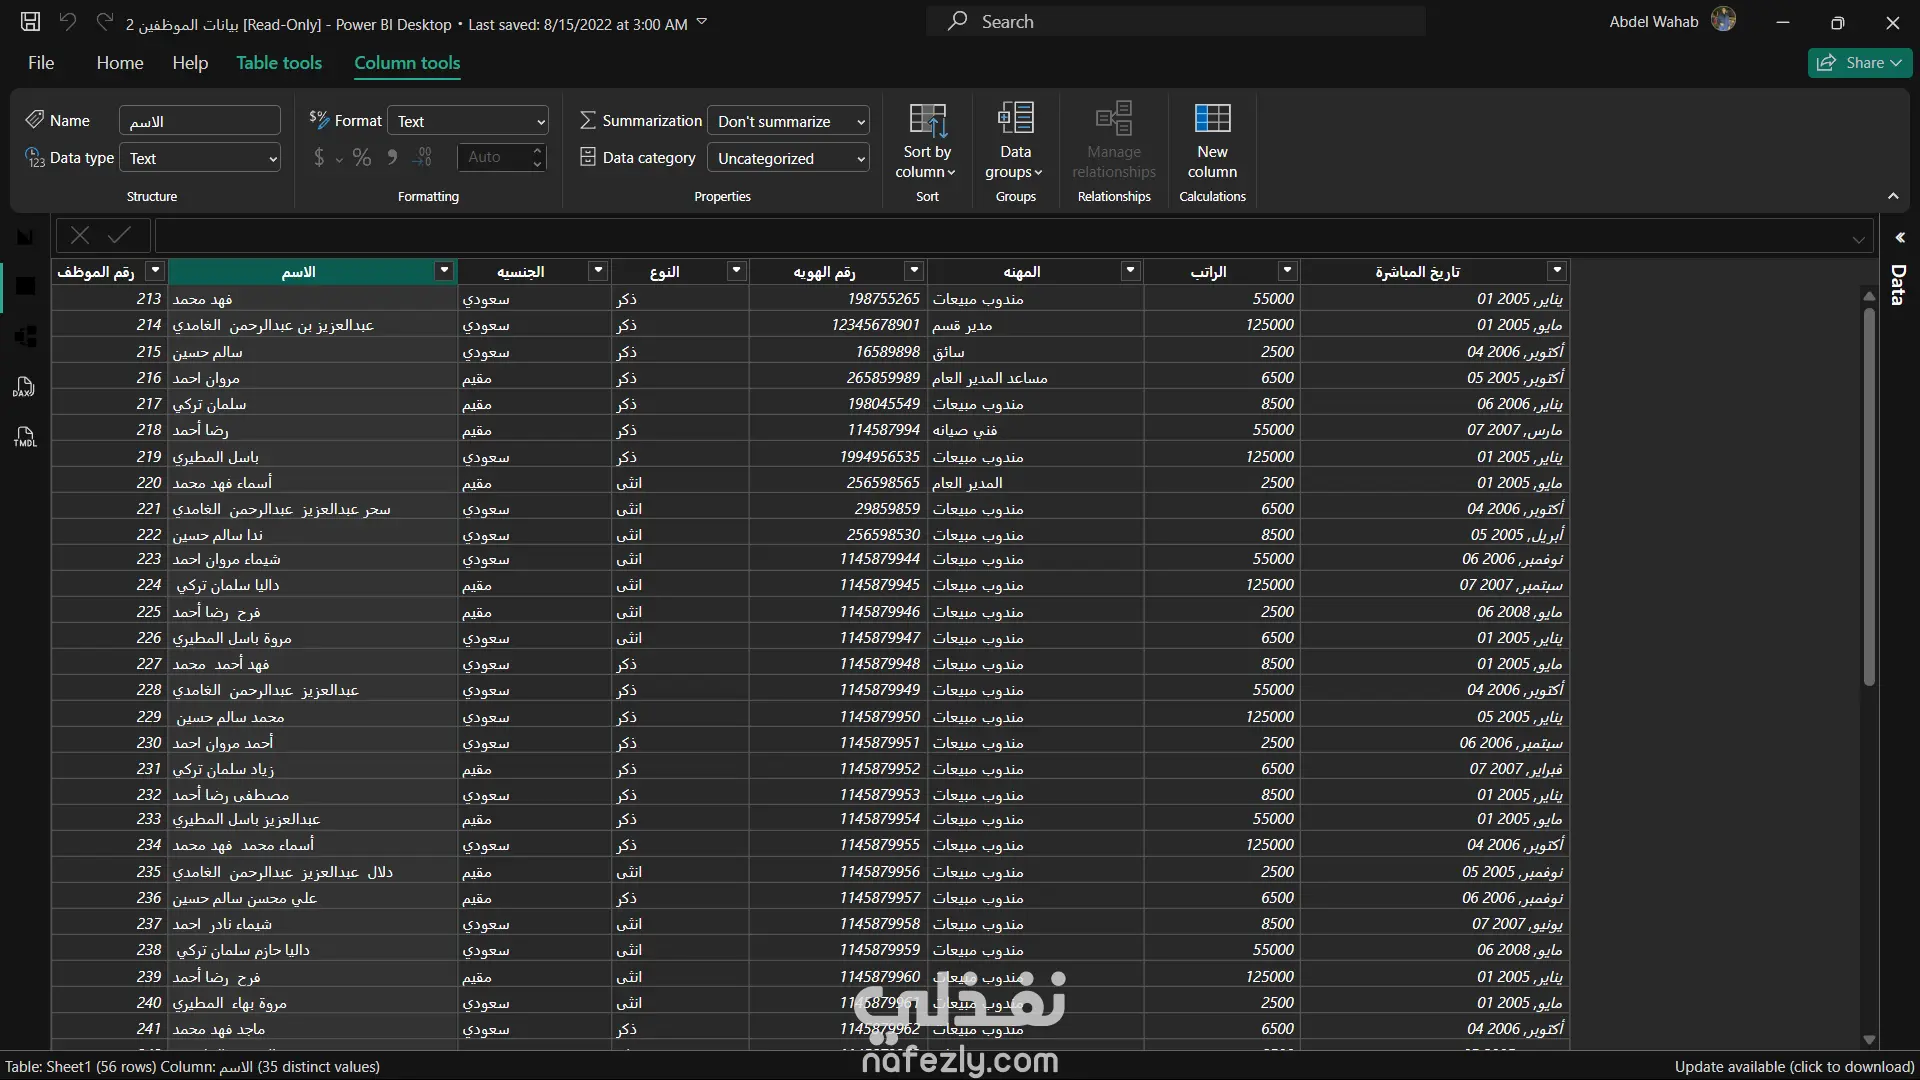
Task: Switch to Model view in left sidebar
Action: (x=25, y=337)
